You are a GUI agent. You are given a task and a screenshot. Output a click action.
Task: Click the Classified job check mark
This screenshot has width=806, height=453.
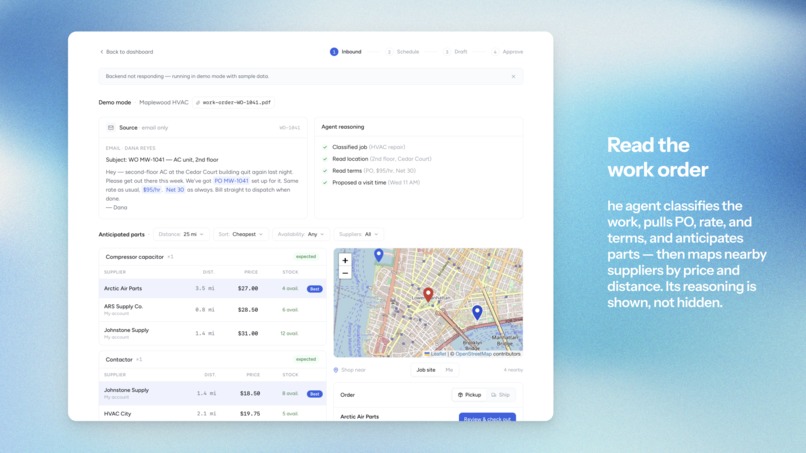[325, 147]
